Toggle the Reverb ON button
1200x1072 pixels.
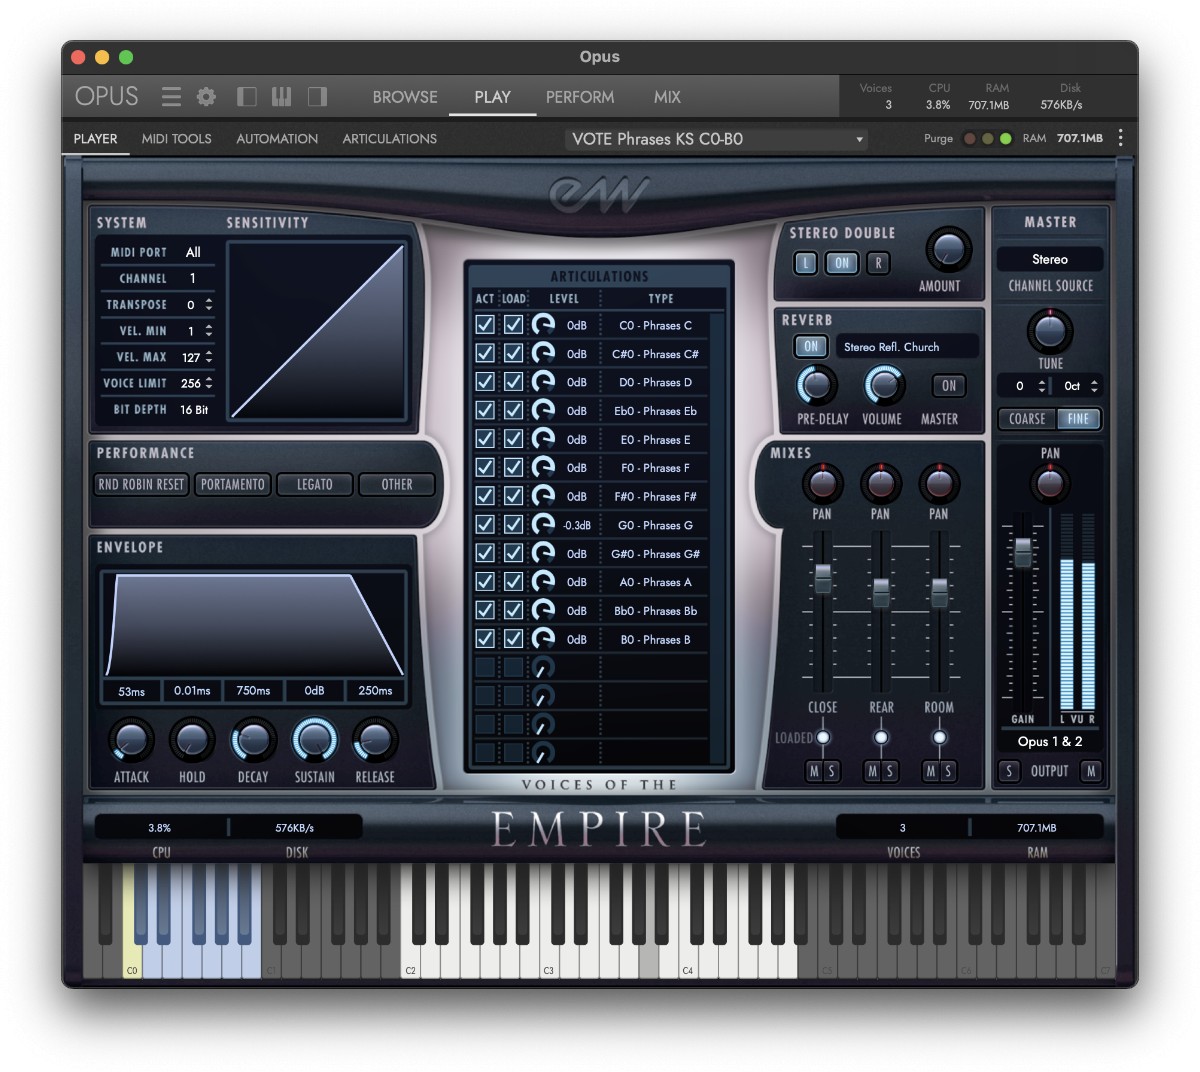(811, 346)
